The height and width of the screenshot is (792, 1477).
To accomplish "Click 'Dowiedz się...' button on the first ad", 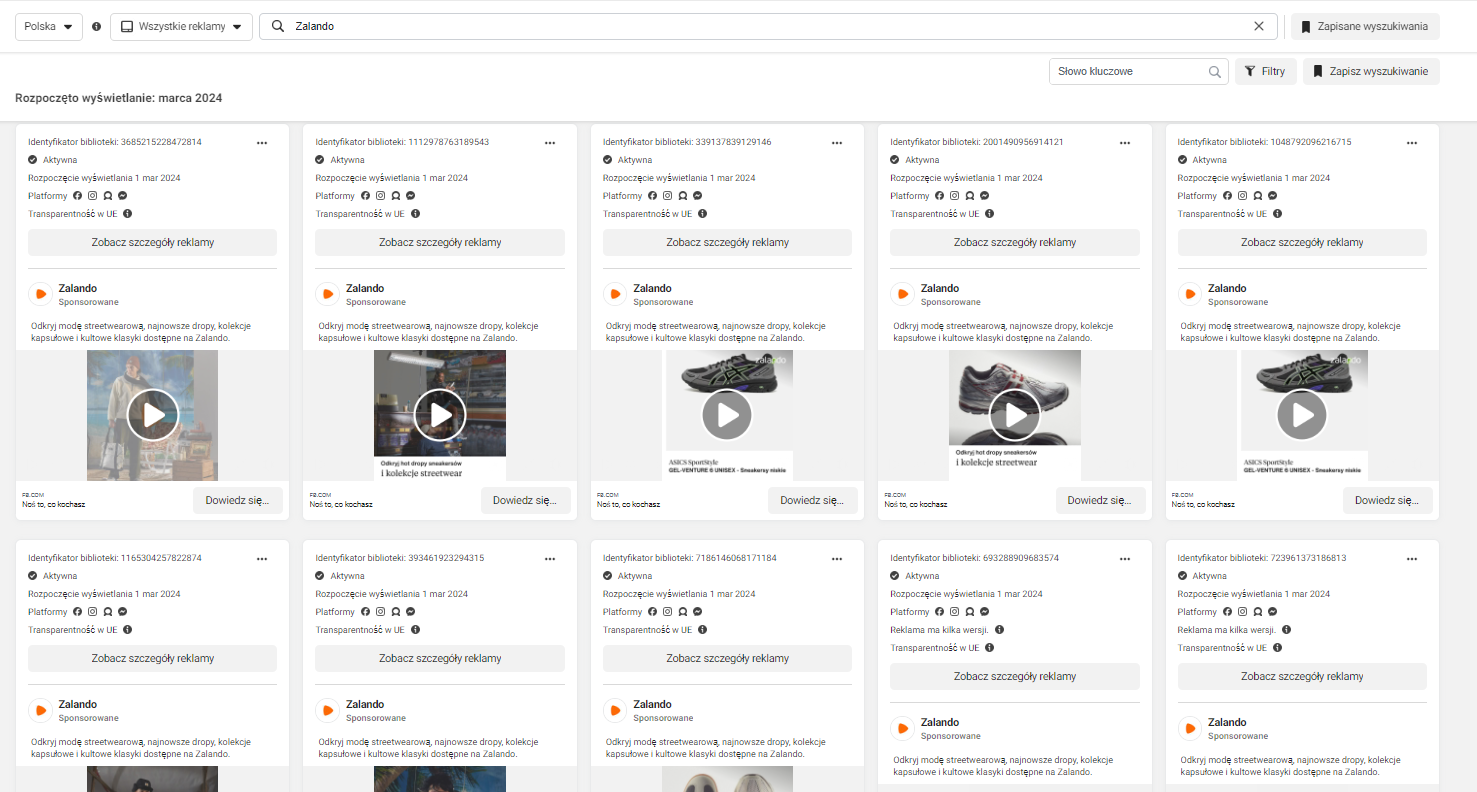I will tap(237, 501).
